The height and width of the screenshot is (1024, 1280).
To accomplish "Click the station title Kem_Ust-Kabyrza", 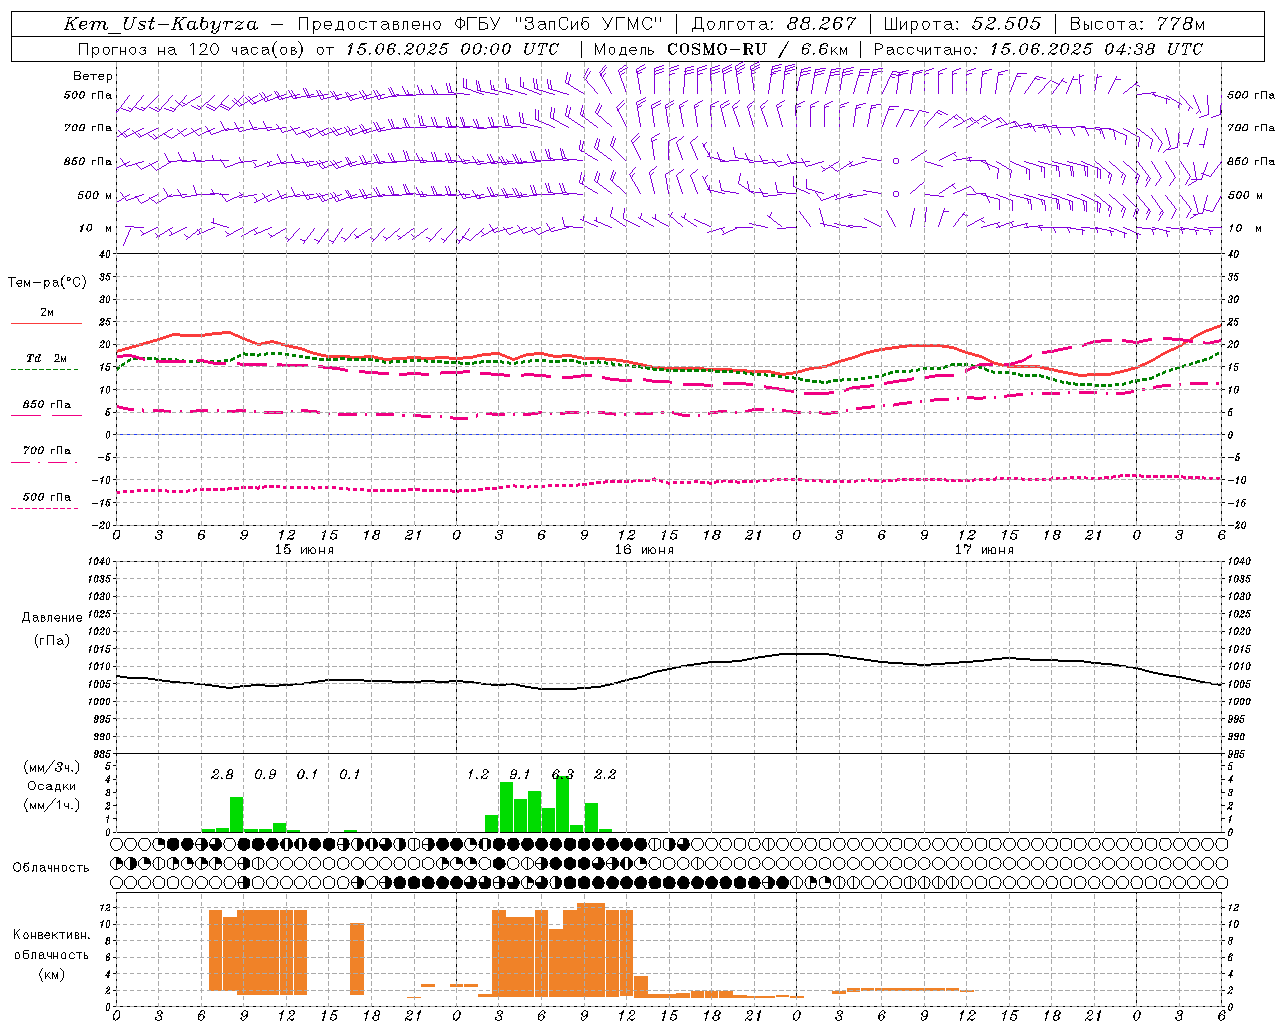I will click(161, 24).
